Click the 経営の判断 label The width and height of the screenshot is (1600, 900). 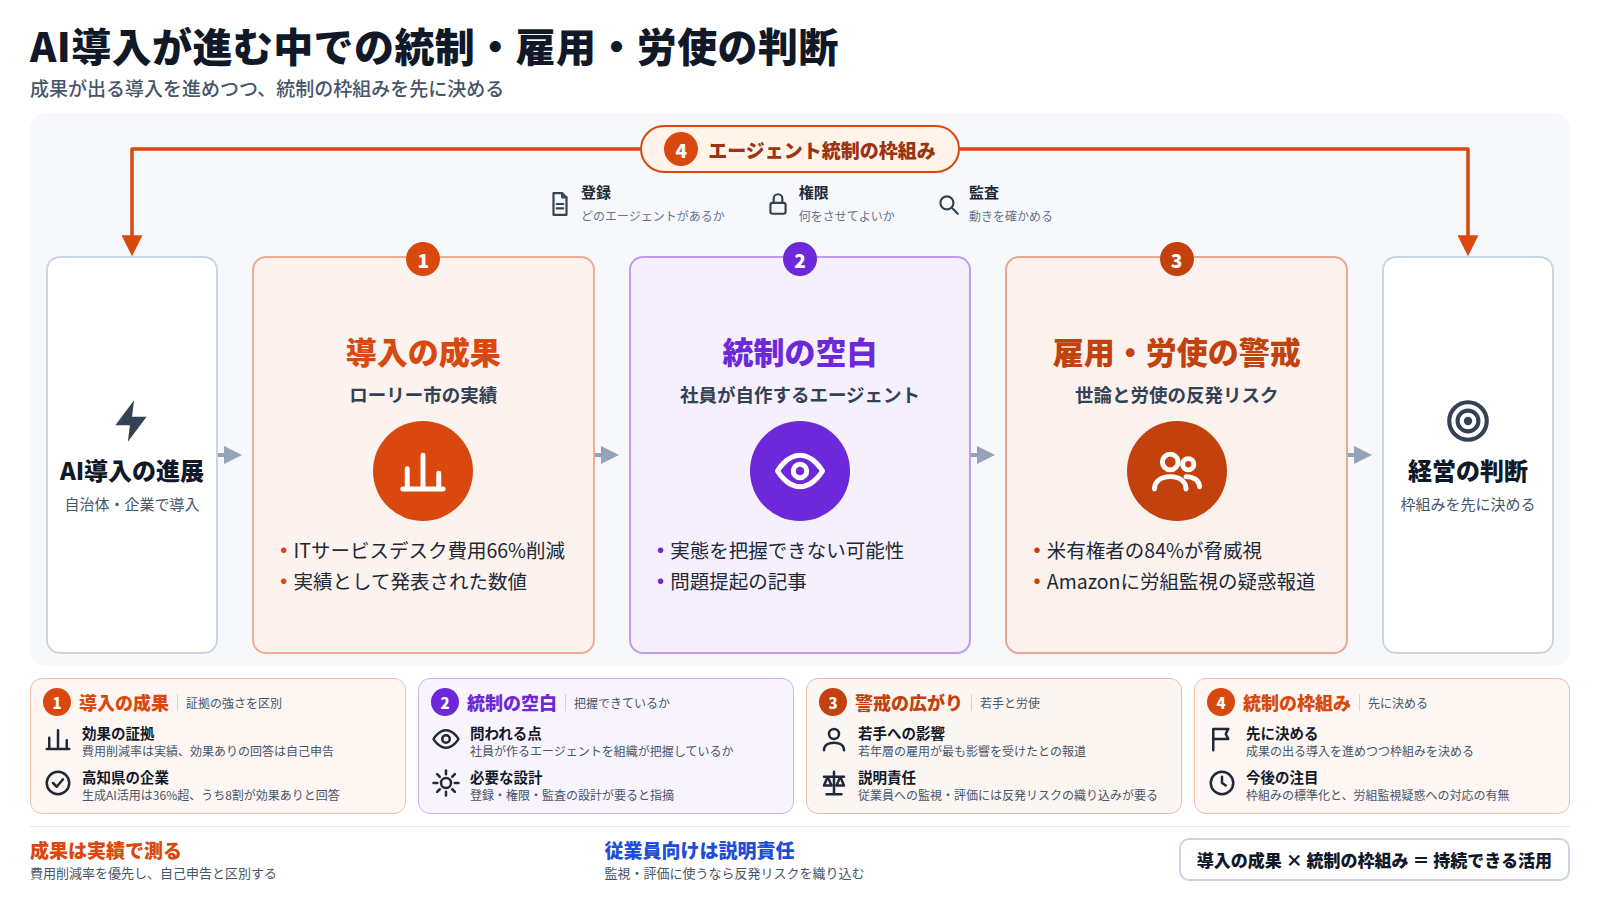pos(1468,471)
